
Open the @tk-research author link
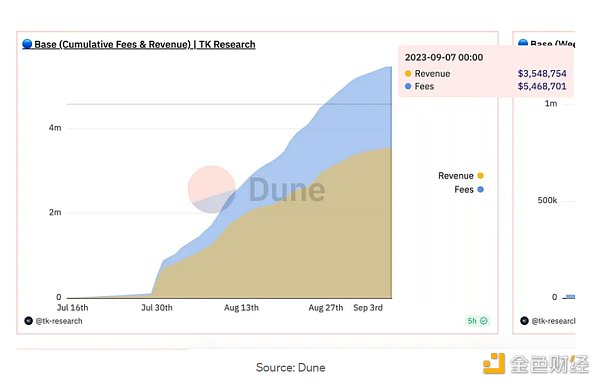click(59, 321)
